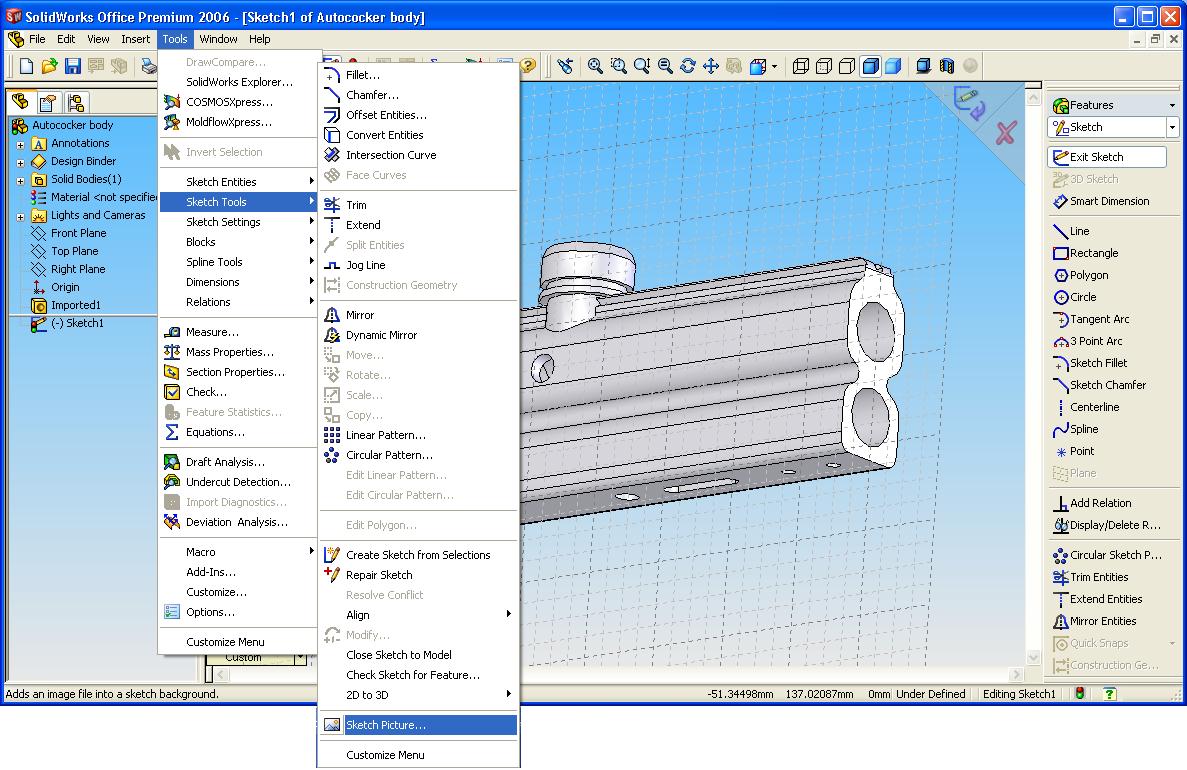
Task: Select the Tangent Arc tool
Action: (1091, 319)
